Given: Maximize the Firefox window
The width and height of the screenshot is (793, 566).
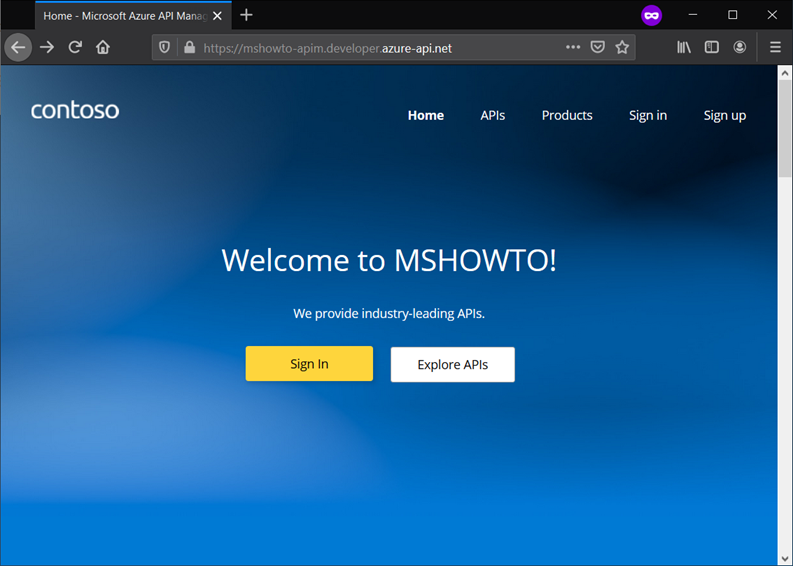Looking at the screenshot, I should click(x=732, y=15).
